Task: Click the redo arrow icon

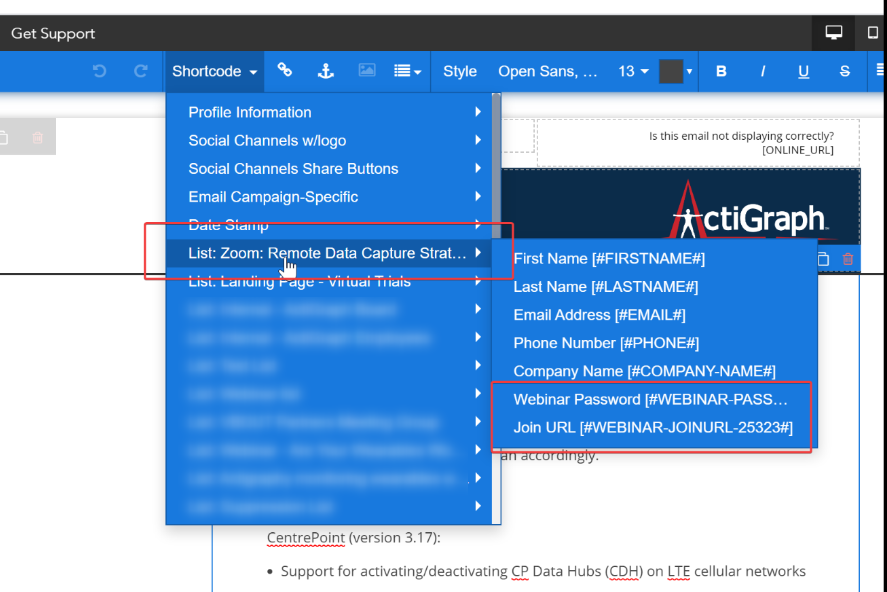Action: click(x=141, y=71)
